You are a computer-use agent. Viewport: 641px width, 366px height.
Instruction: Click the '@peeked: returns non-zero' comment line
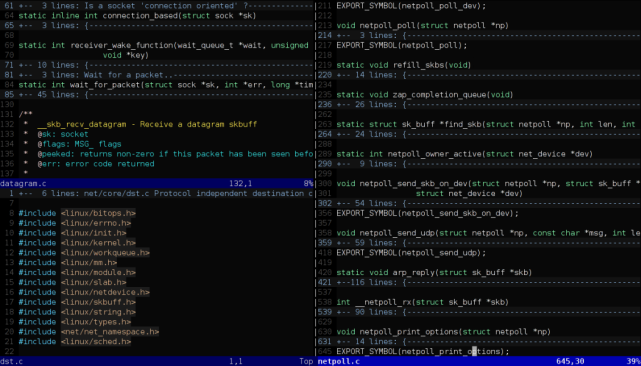[175, 154]
